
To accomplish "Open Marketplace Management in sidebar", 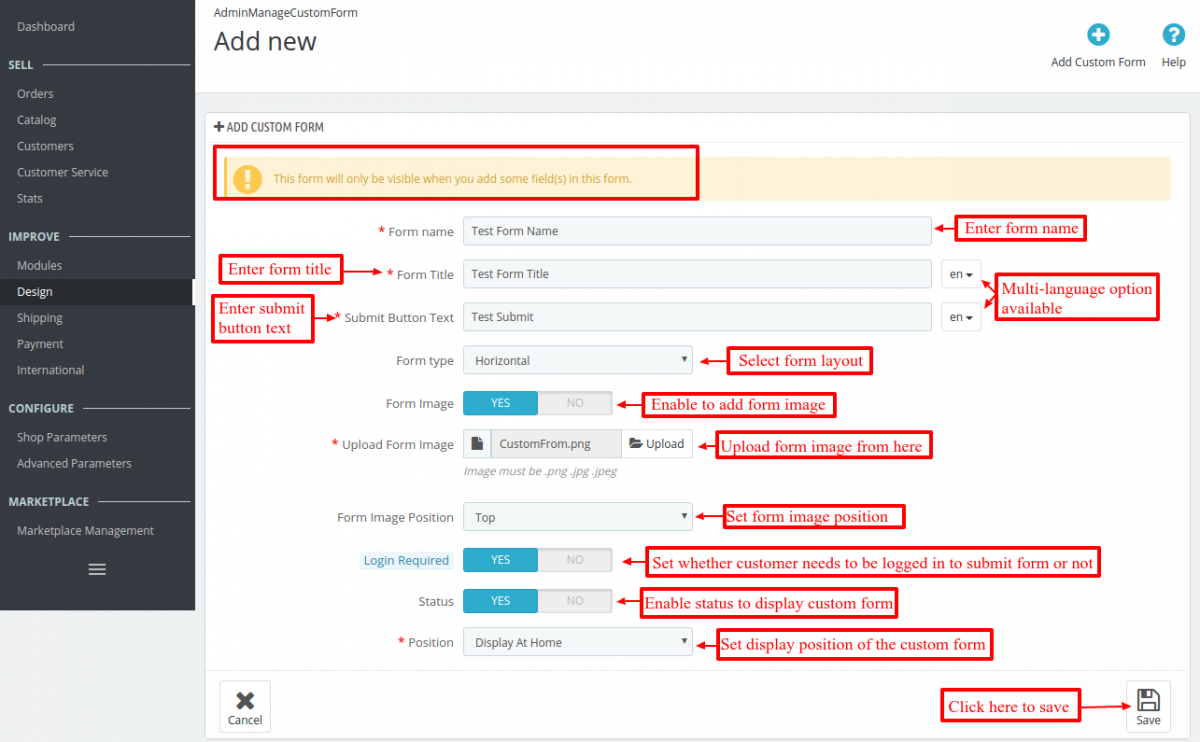I will [85, 531].
